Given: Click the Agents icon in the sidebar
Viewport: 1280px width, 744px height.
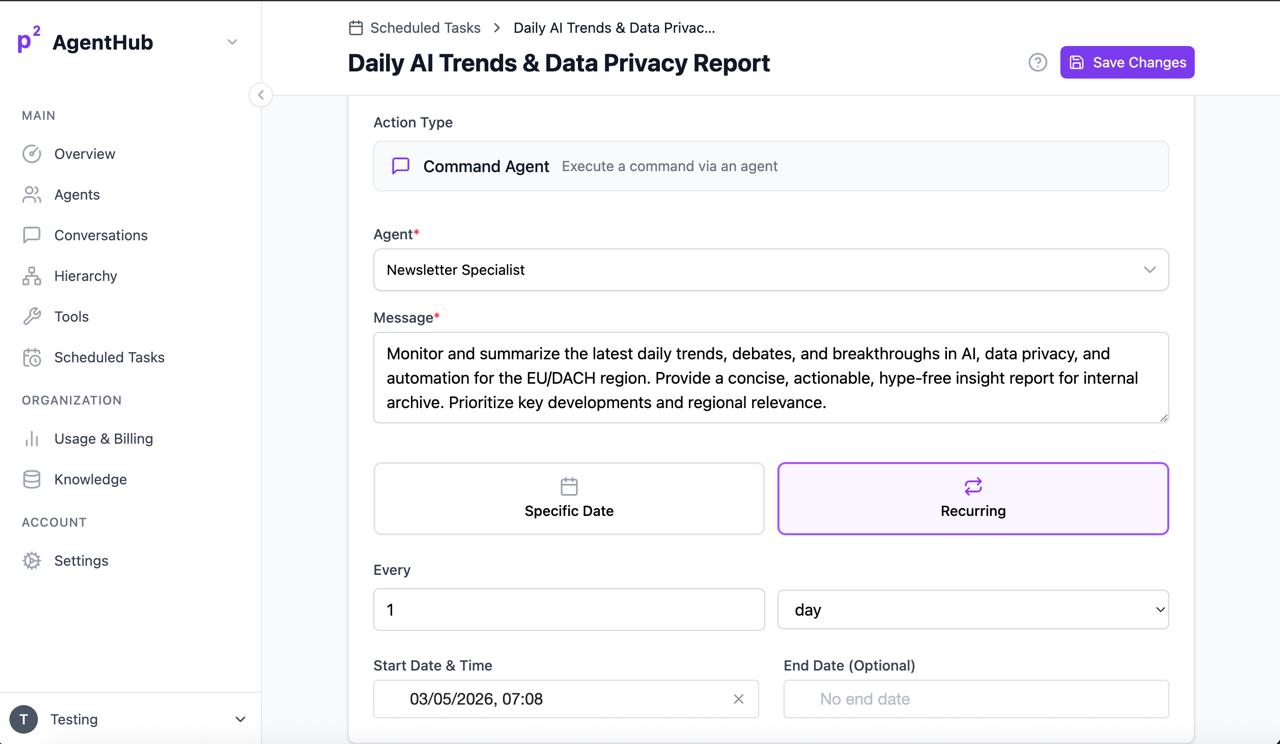Looking at the screenshot, I should pos(31,194).
